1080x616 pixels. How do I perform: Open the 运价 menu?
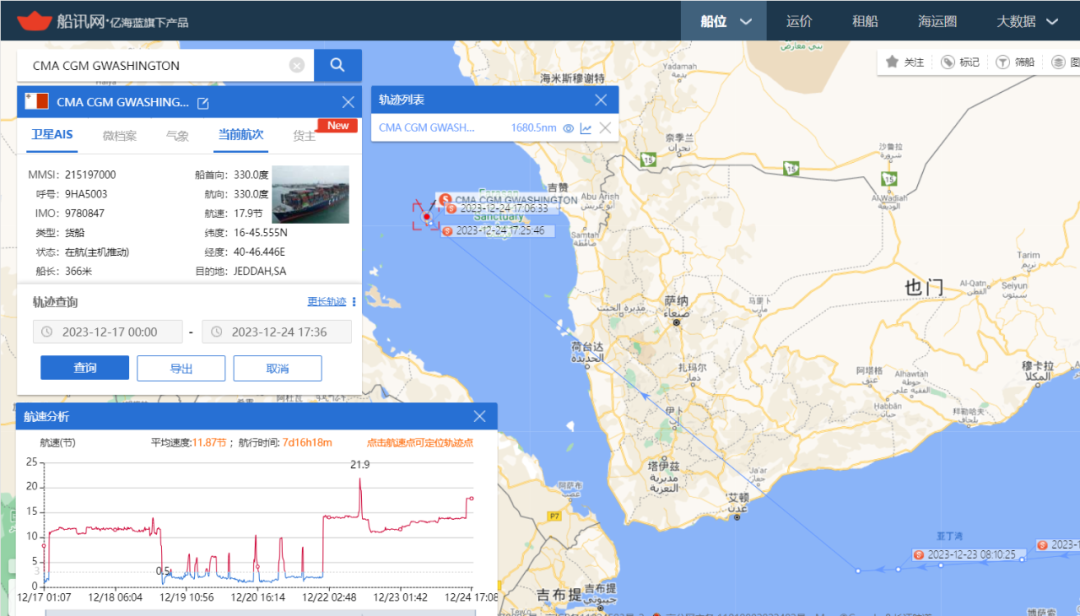[x=799, y=21]
